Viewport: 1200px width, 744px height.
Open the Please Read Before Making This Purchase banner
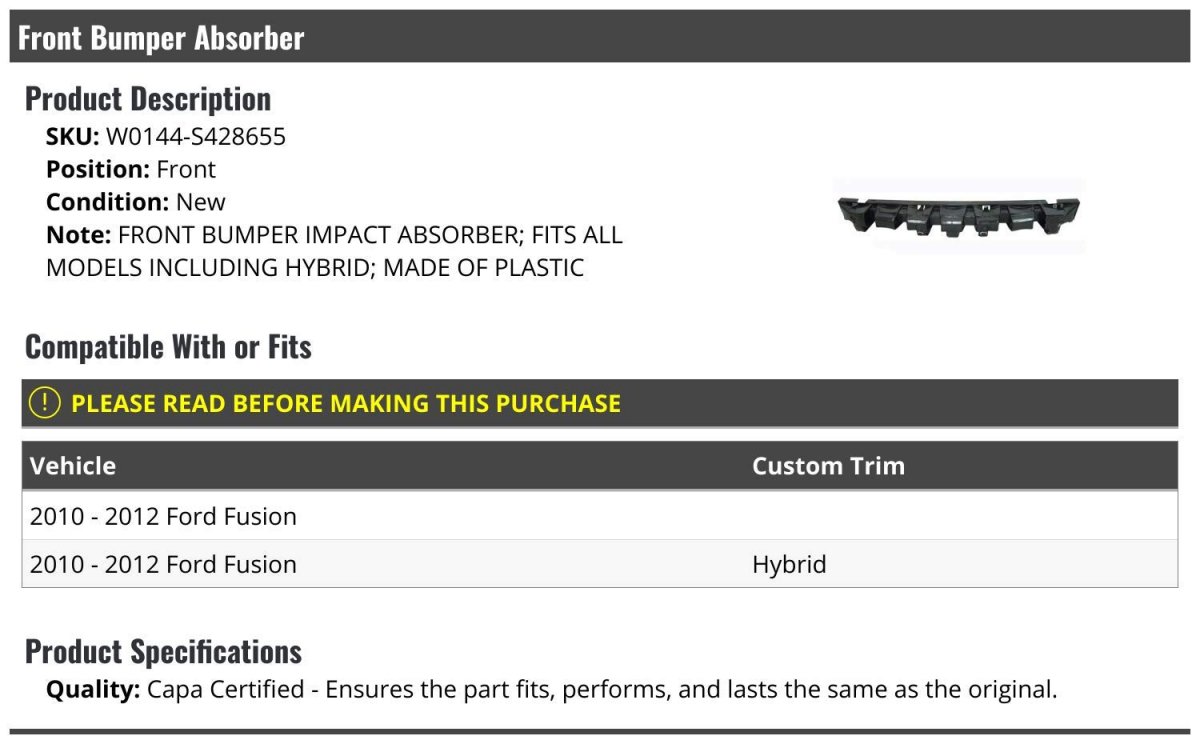600,403
